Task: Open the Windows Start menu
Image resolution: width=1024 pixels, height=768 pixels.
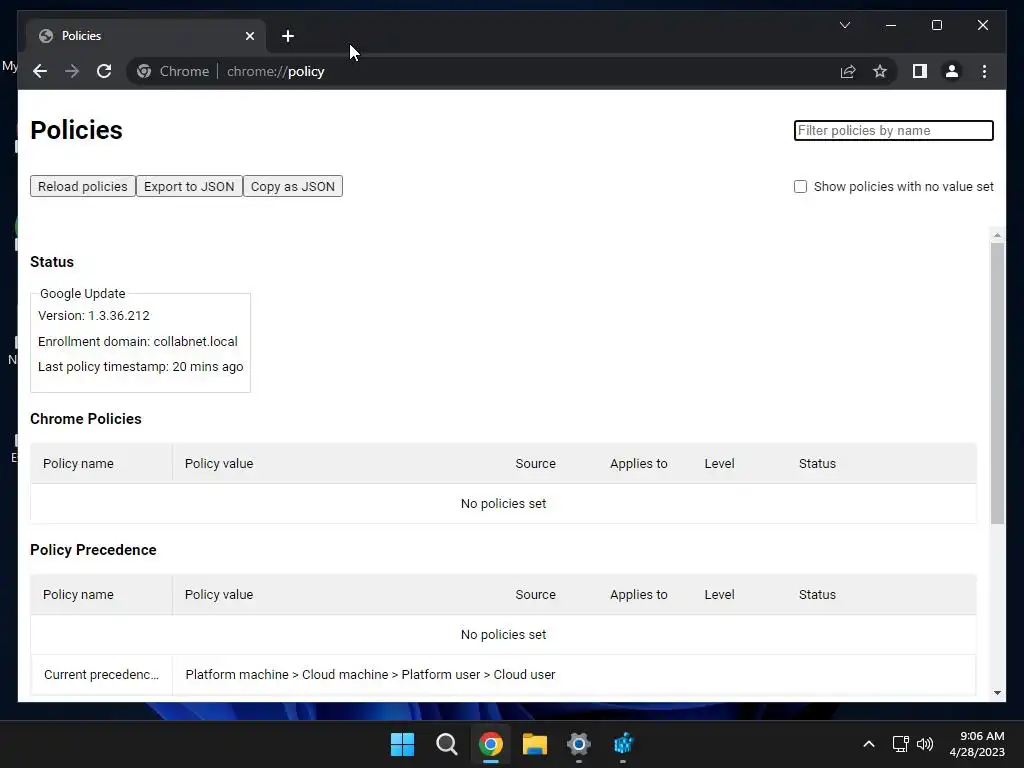Action: [x=402, y=744]
